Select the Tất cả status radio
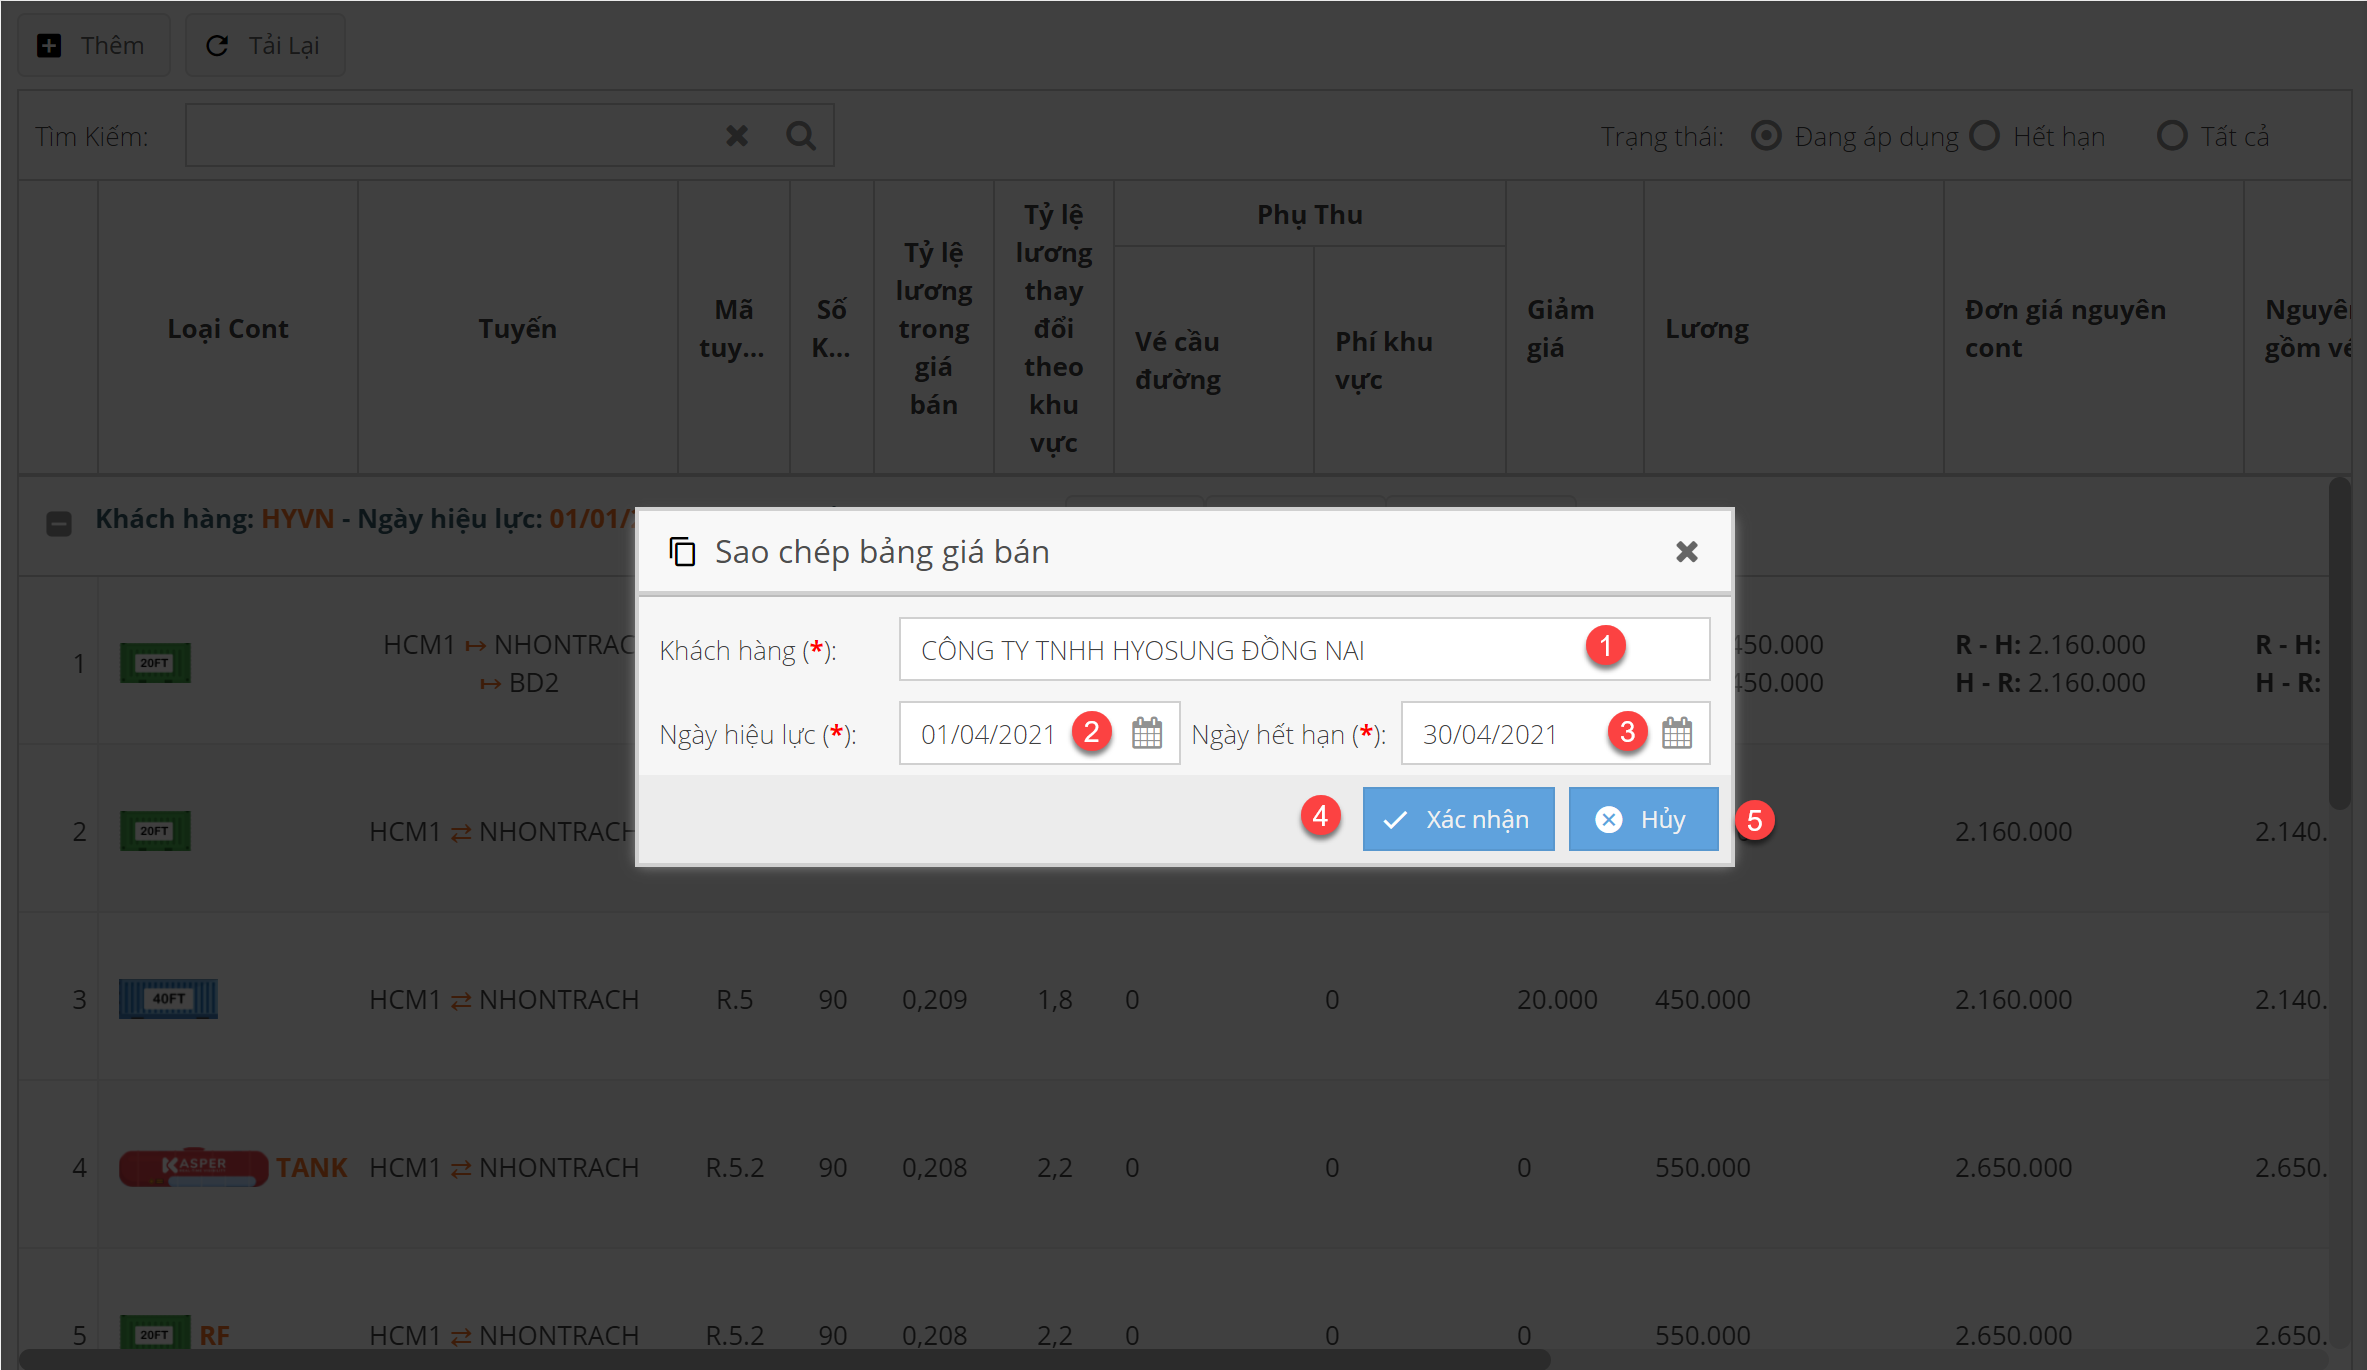2367x1370 pixels. click(2171, 135)
